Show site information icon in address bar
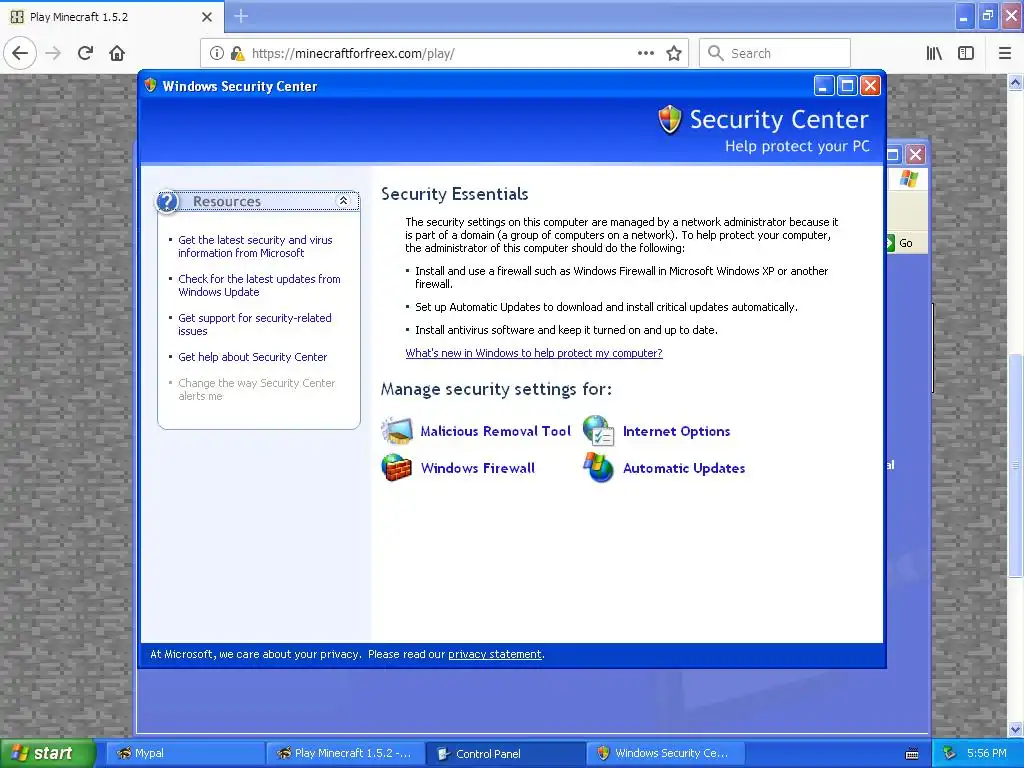Image resolution: width=1024 pixels, height=768 pixels. (216, 53)
